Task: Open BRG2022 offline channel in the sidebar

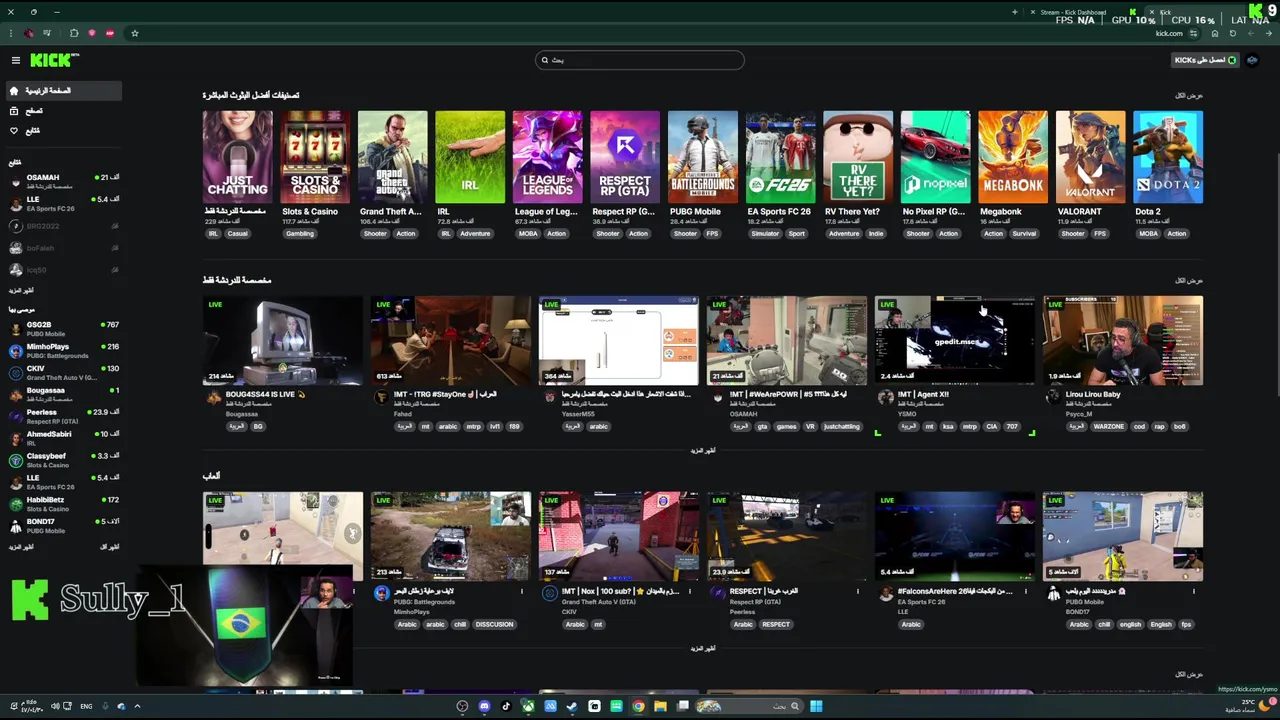Action: tap(64, 226)
